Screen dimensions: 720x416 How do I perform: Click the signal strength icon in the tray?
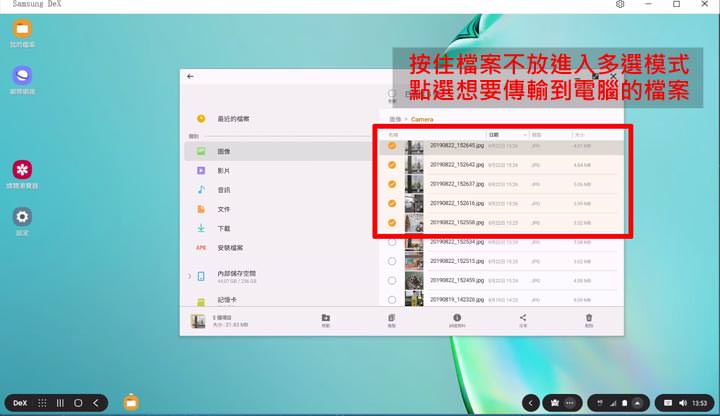point(613,403)
